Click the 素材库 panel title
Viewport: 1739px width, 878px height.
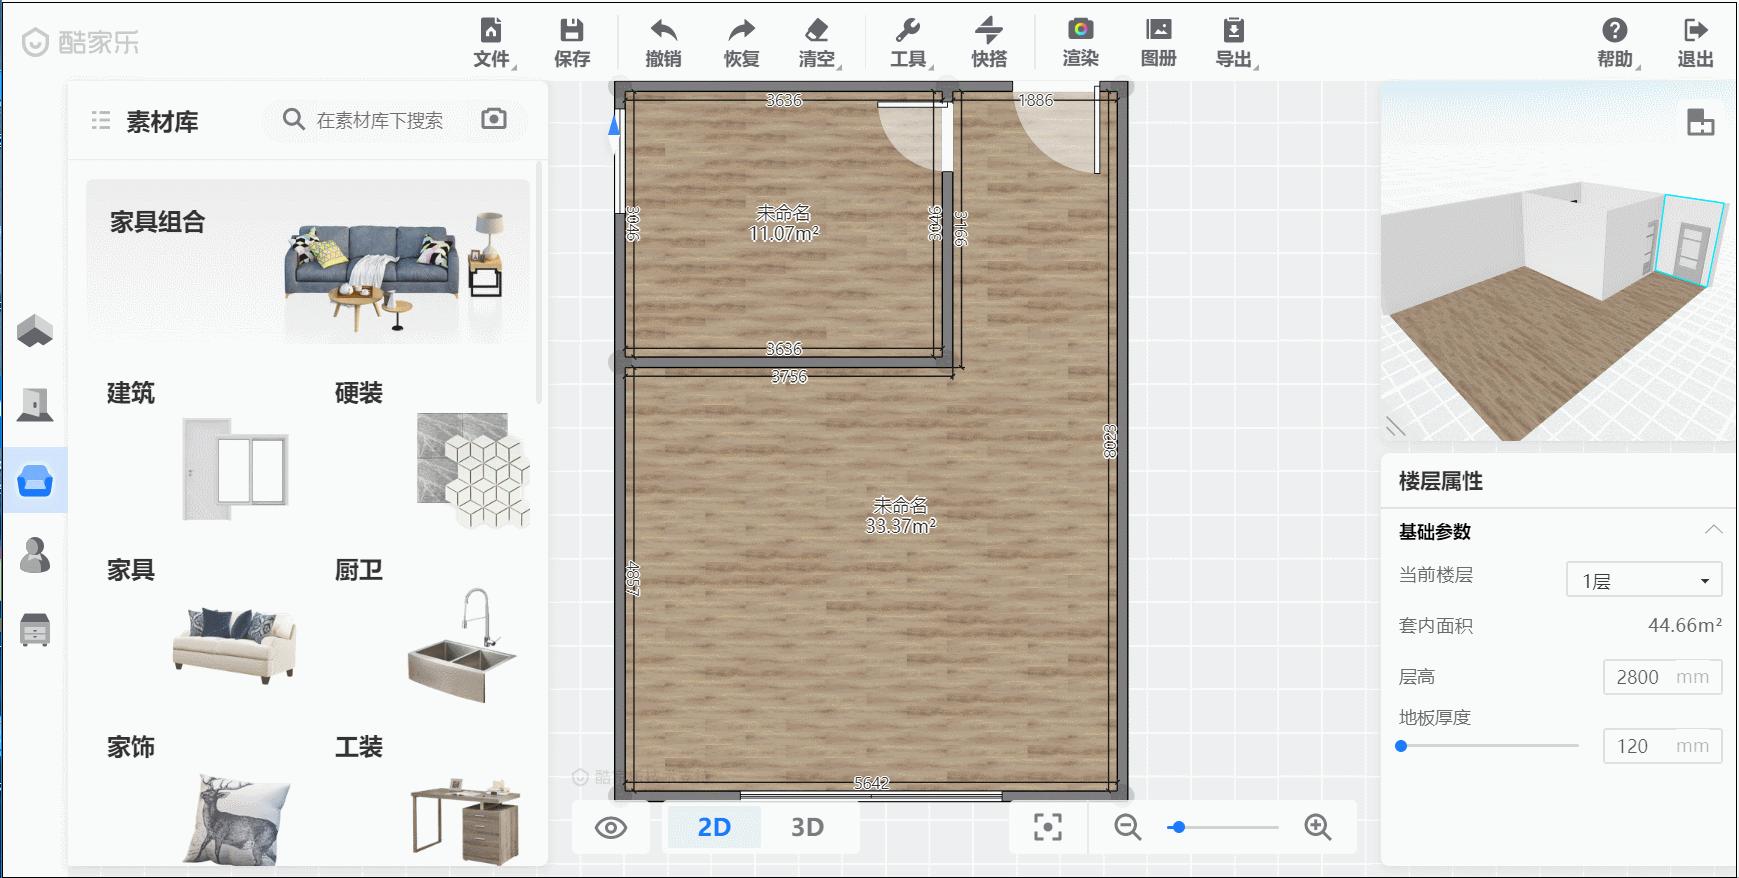pyautogui.click(x=162, y=121)
